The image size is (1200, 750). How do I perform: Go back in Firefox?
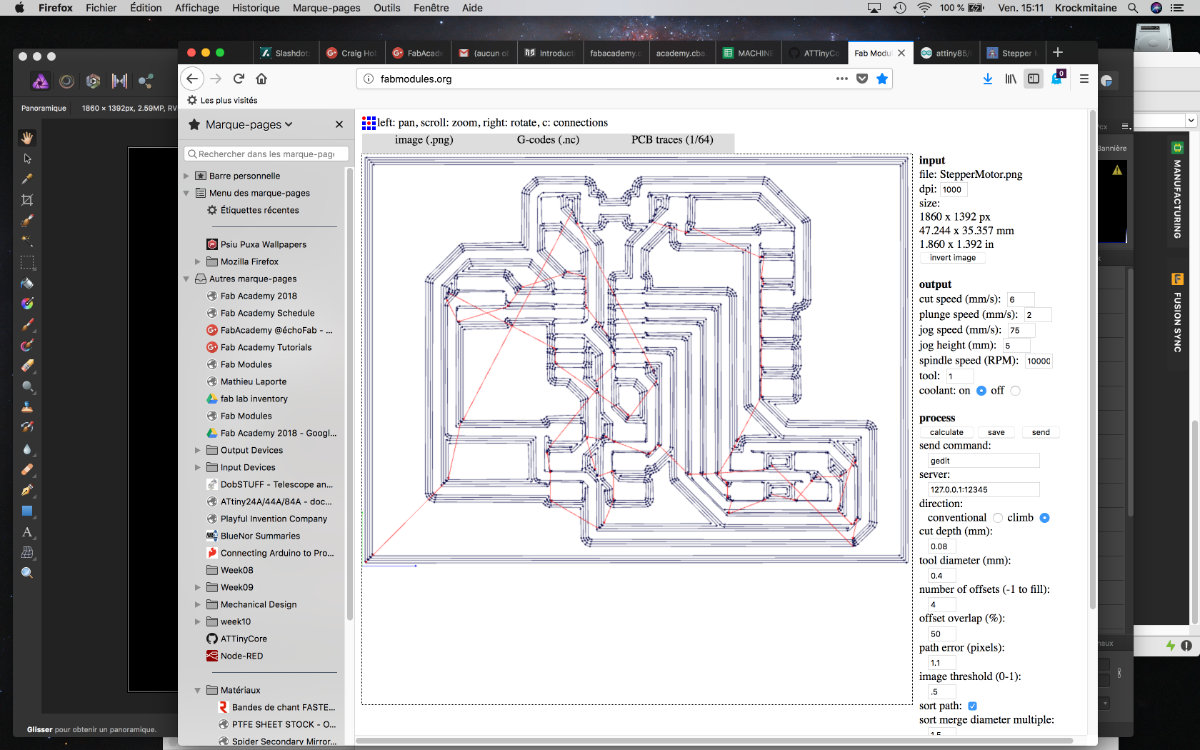[193, 78]
